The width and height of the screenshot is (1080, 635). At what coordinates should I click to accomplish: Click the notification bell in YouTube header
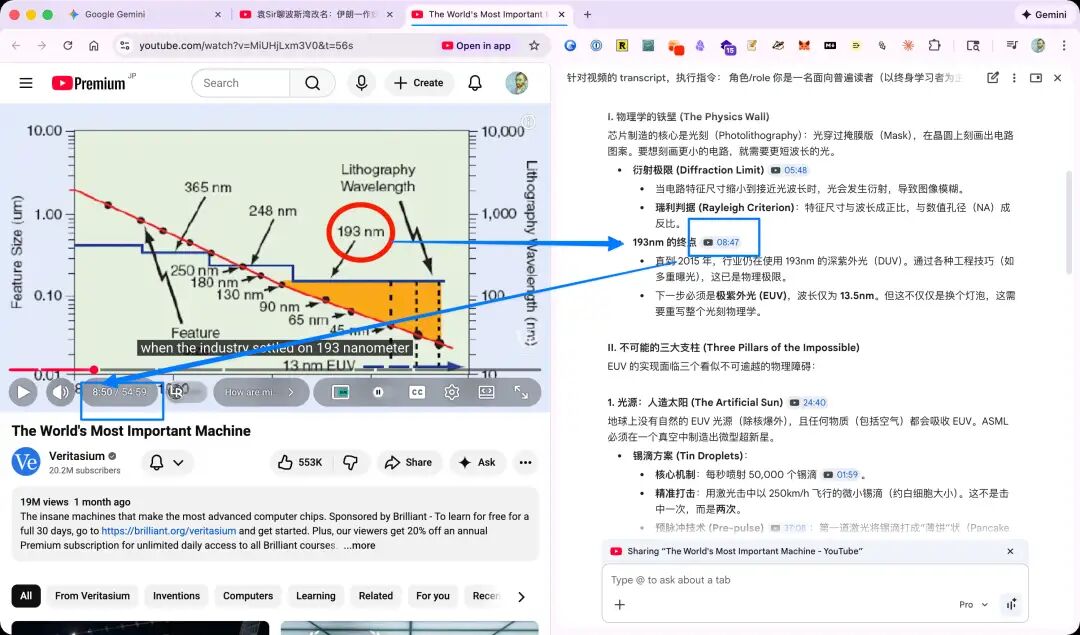475,83
